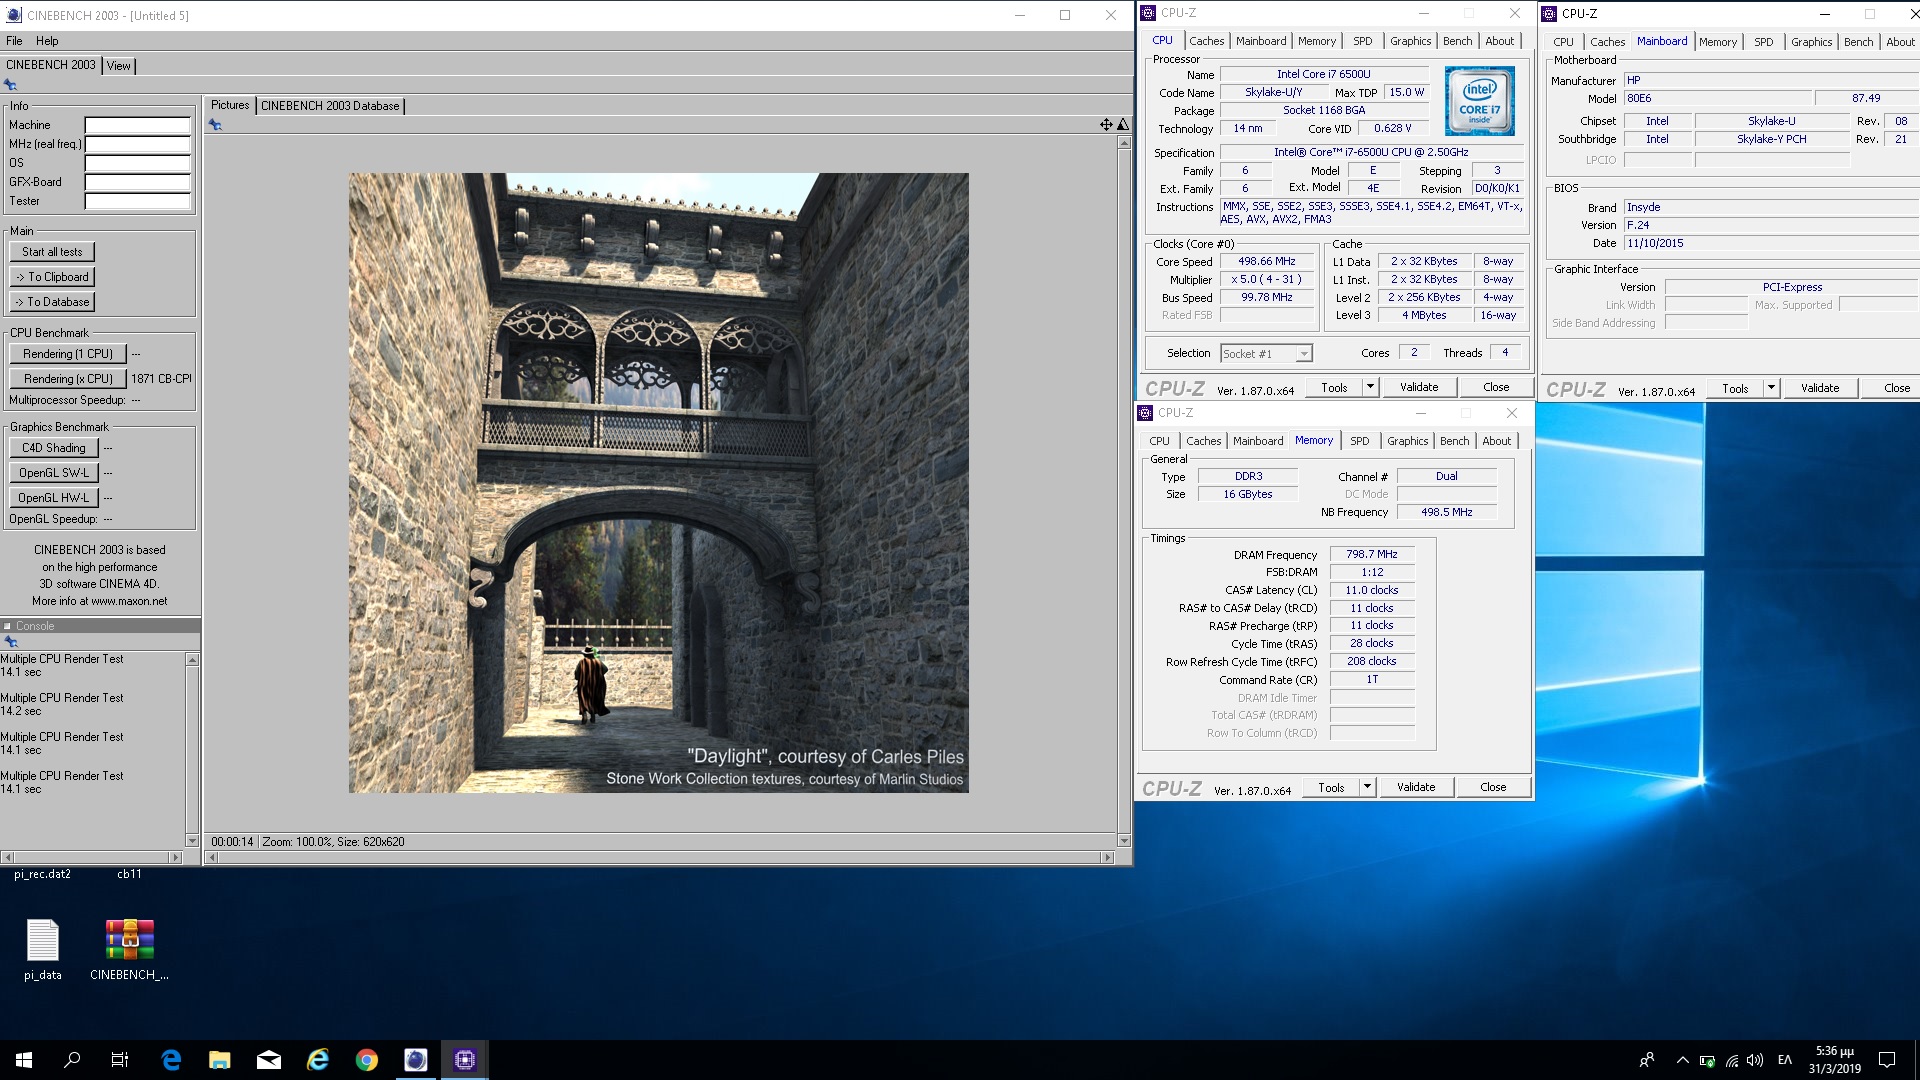
Task: Click the triangle icon in picture viewer toolbar
Action: pyautogui.click(x=1123, y=125)
